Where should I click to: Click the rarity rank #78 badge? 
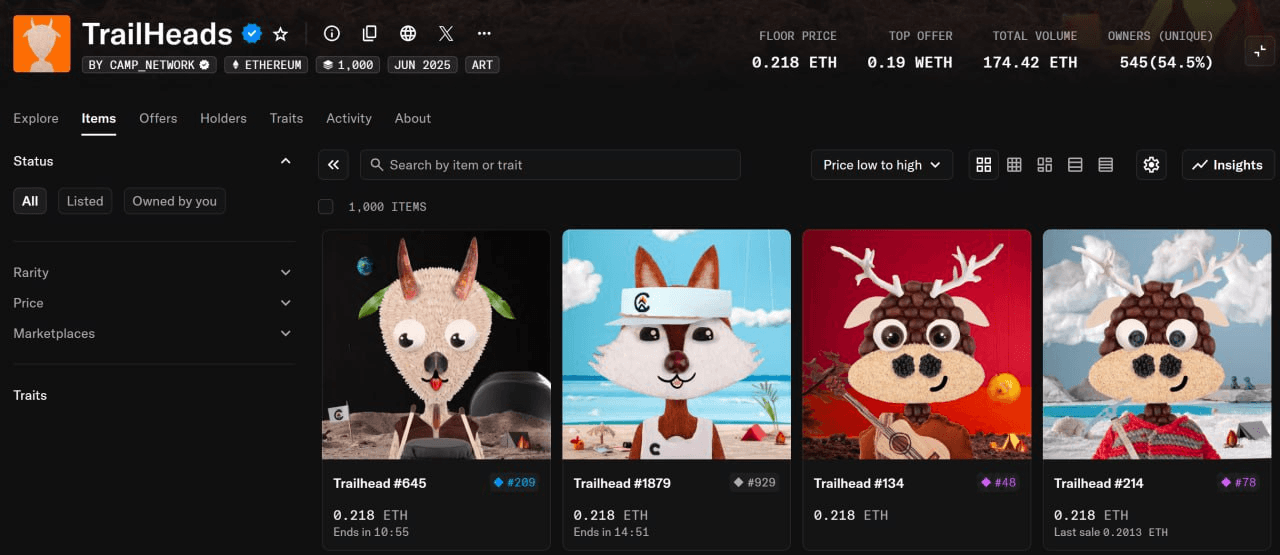1238,482
